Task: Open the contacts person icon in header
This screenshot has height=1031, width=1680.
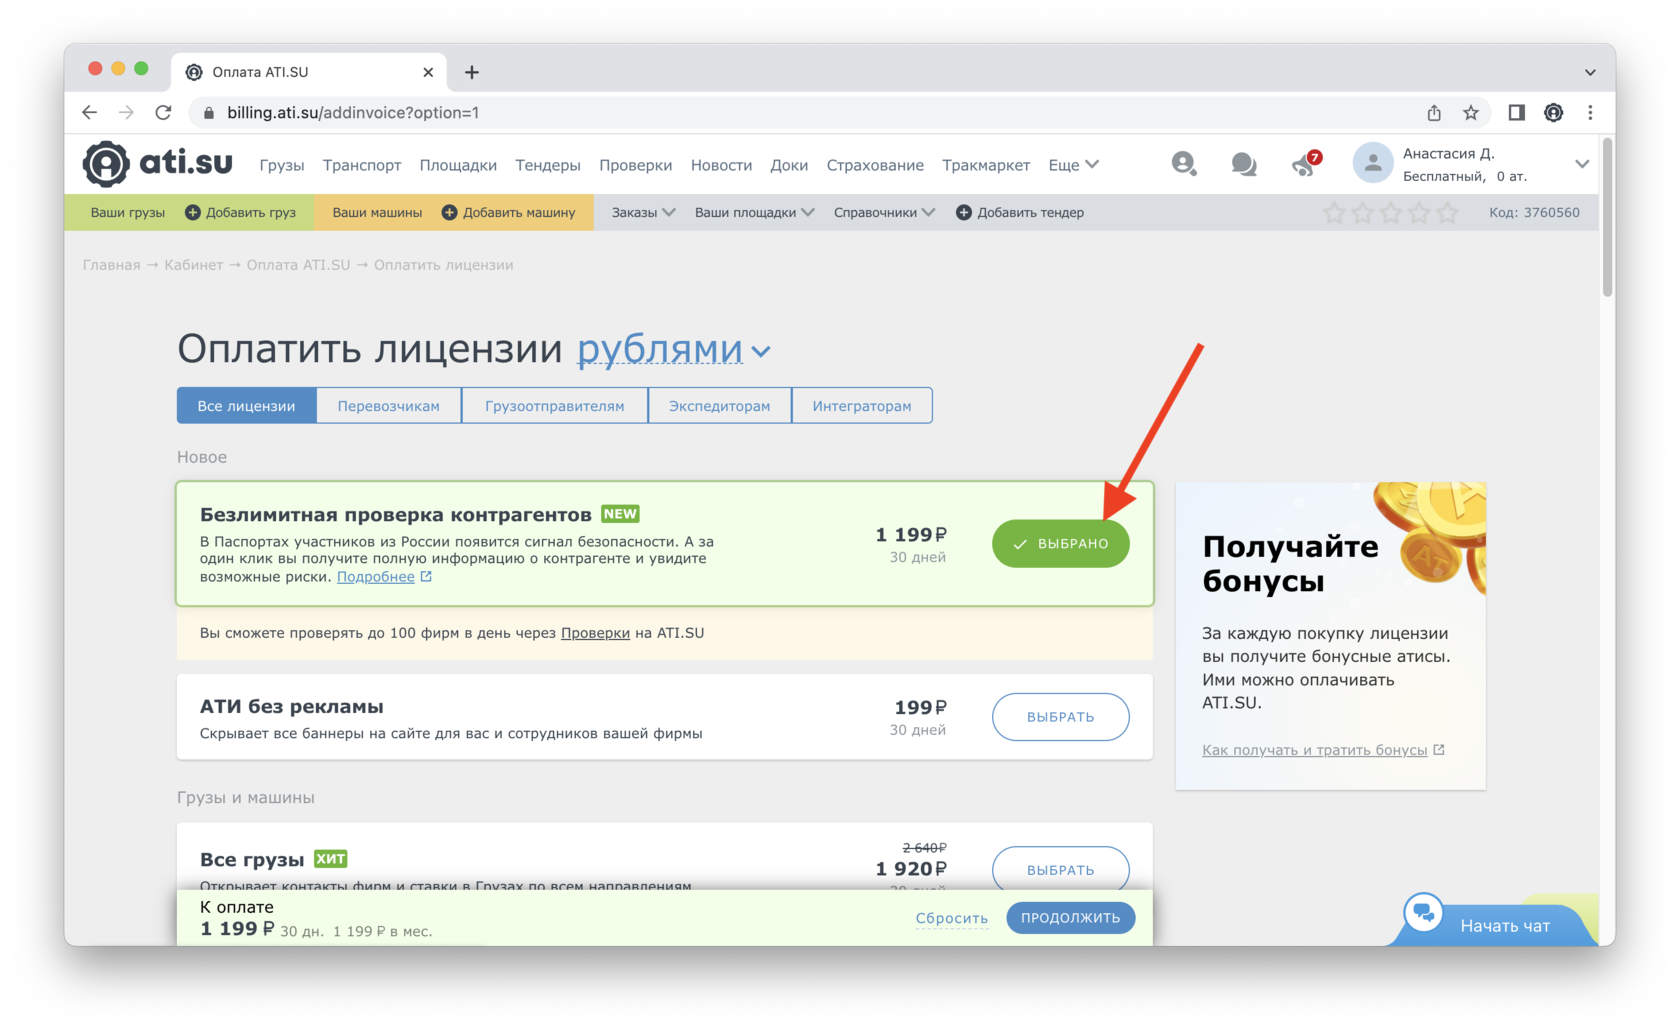Action: pyautogui.click(x=1184, y=163)
